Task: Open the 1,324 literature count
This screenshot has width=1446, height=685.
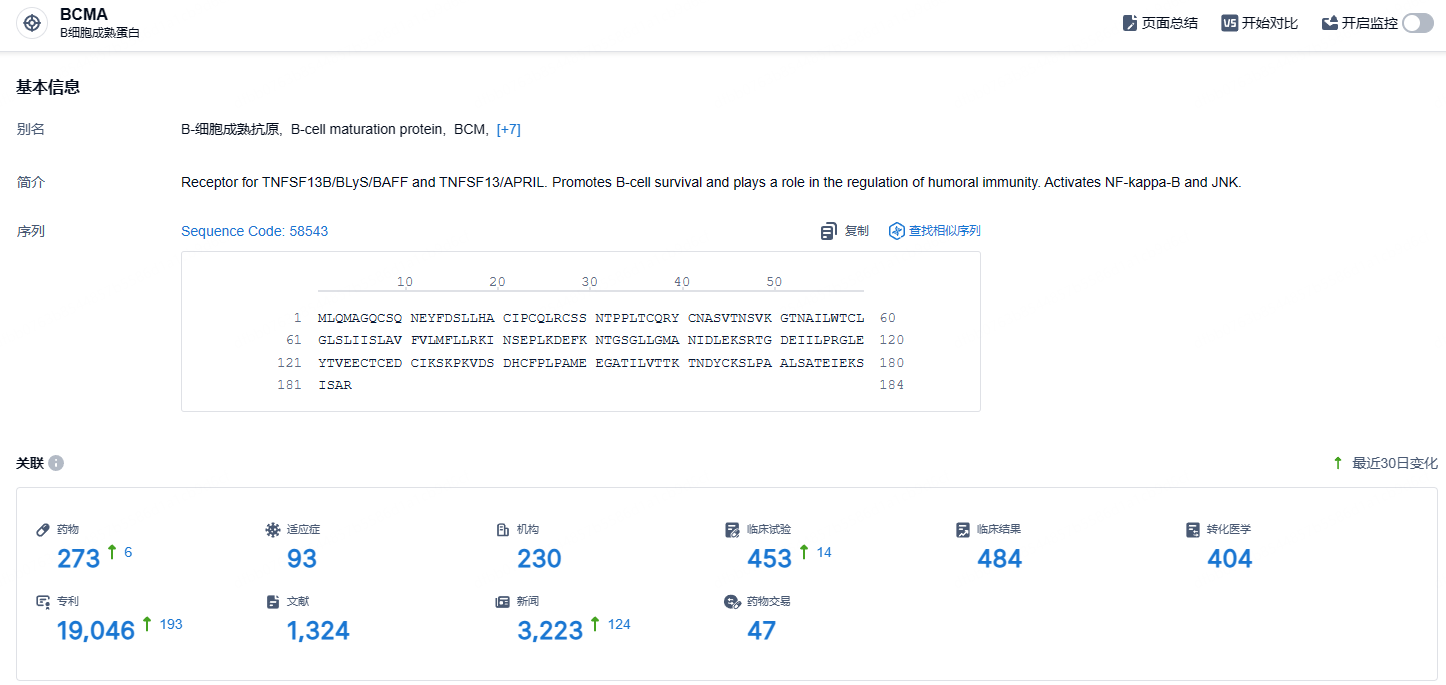Action: (x=318, y=630)
